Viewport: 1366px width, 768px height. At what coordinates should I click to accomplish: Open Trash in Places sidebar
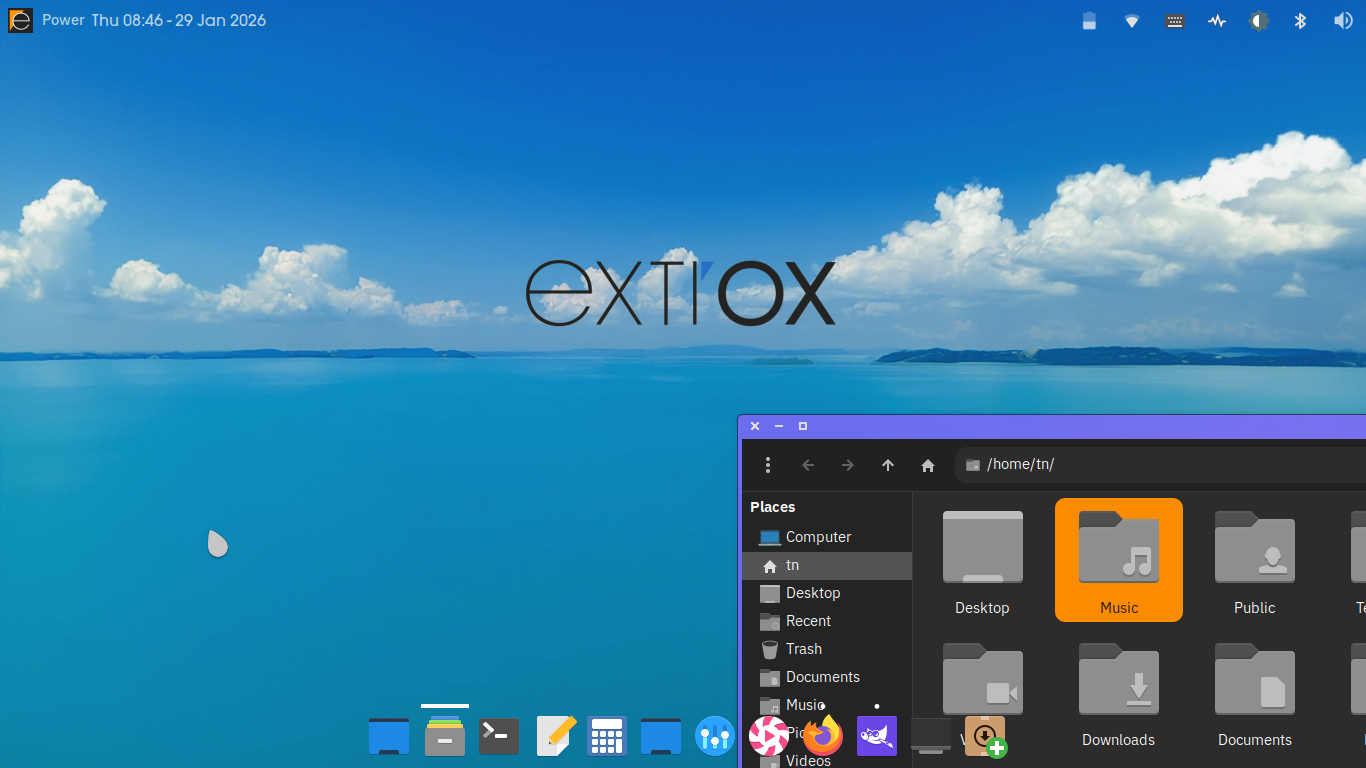(x=827, y=649)
